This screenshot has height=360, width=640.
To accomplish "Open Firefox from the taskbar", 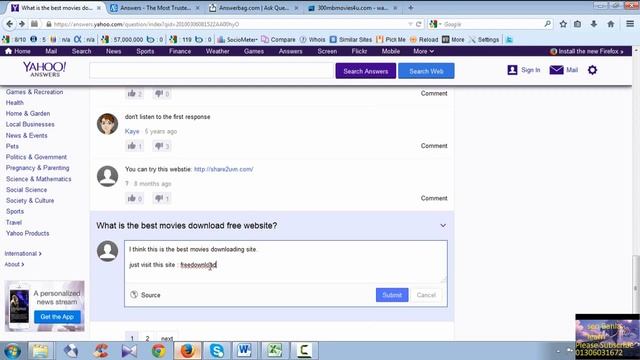I will coord(187,351).
